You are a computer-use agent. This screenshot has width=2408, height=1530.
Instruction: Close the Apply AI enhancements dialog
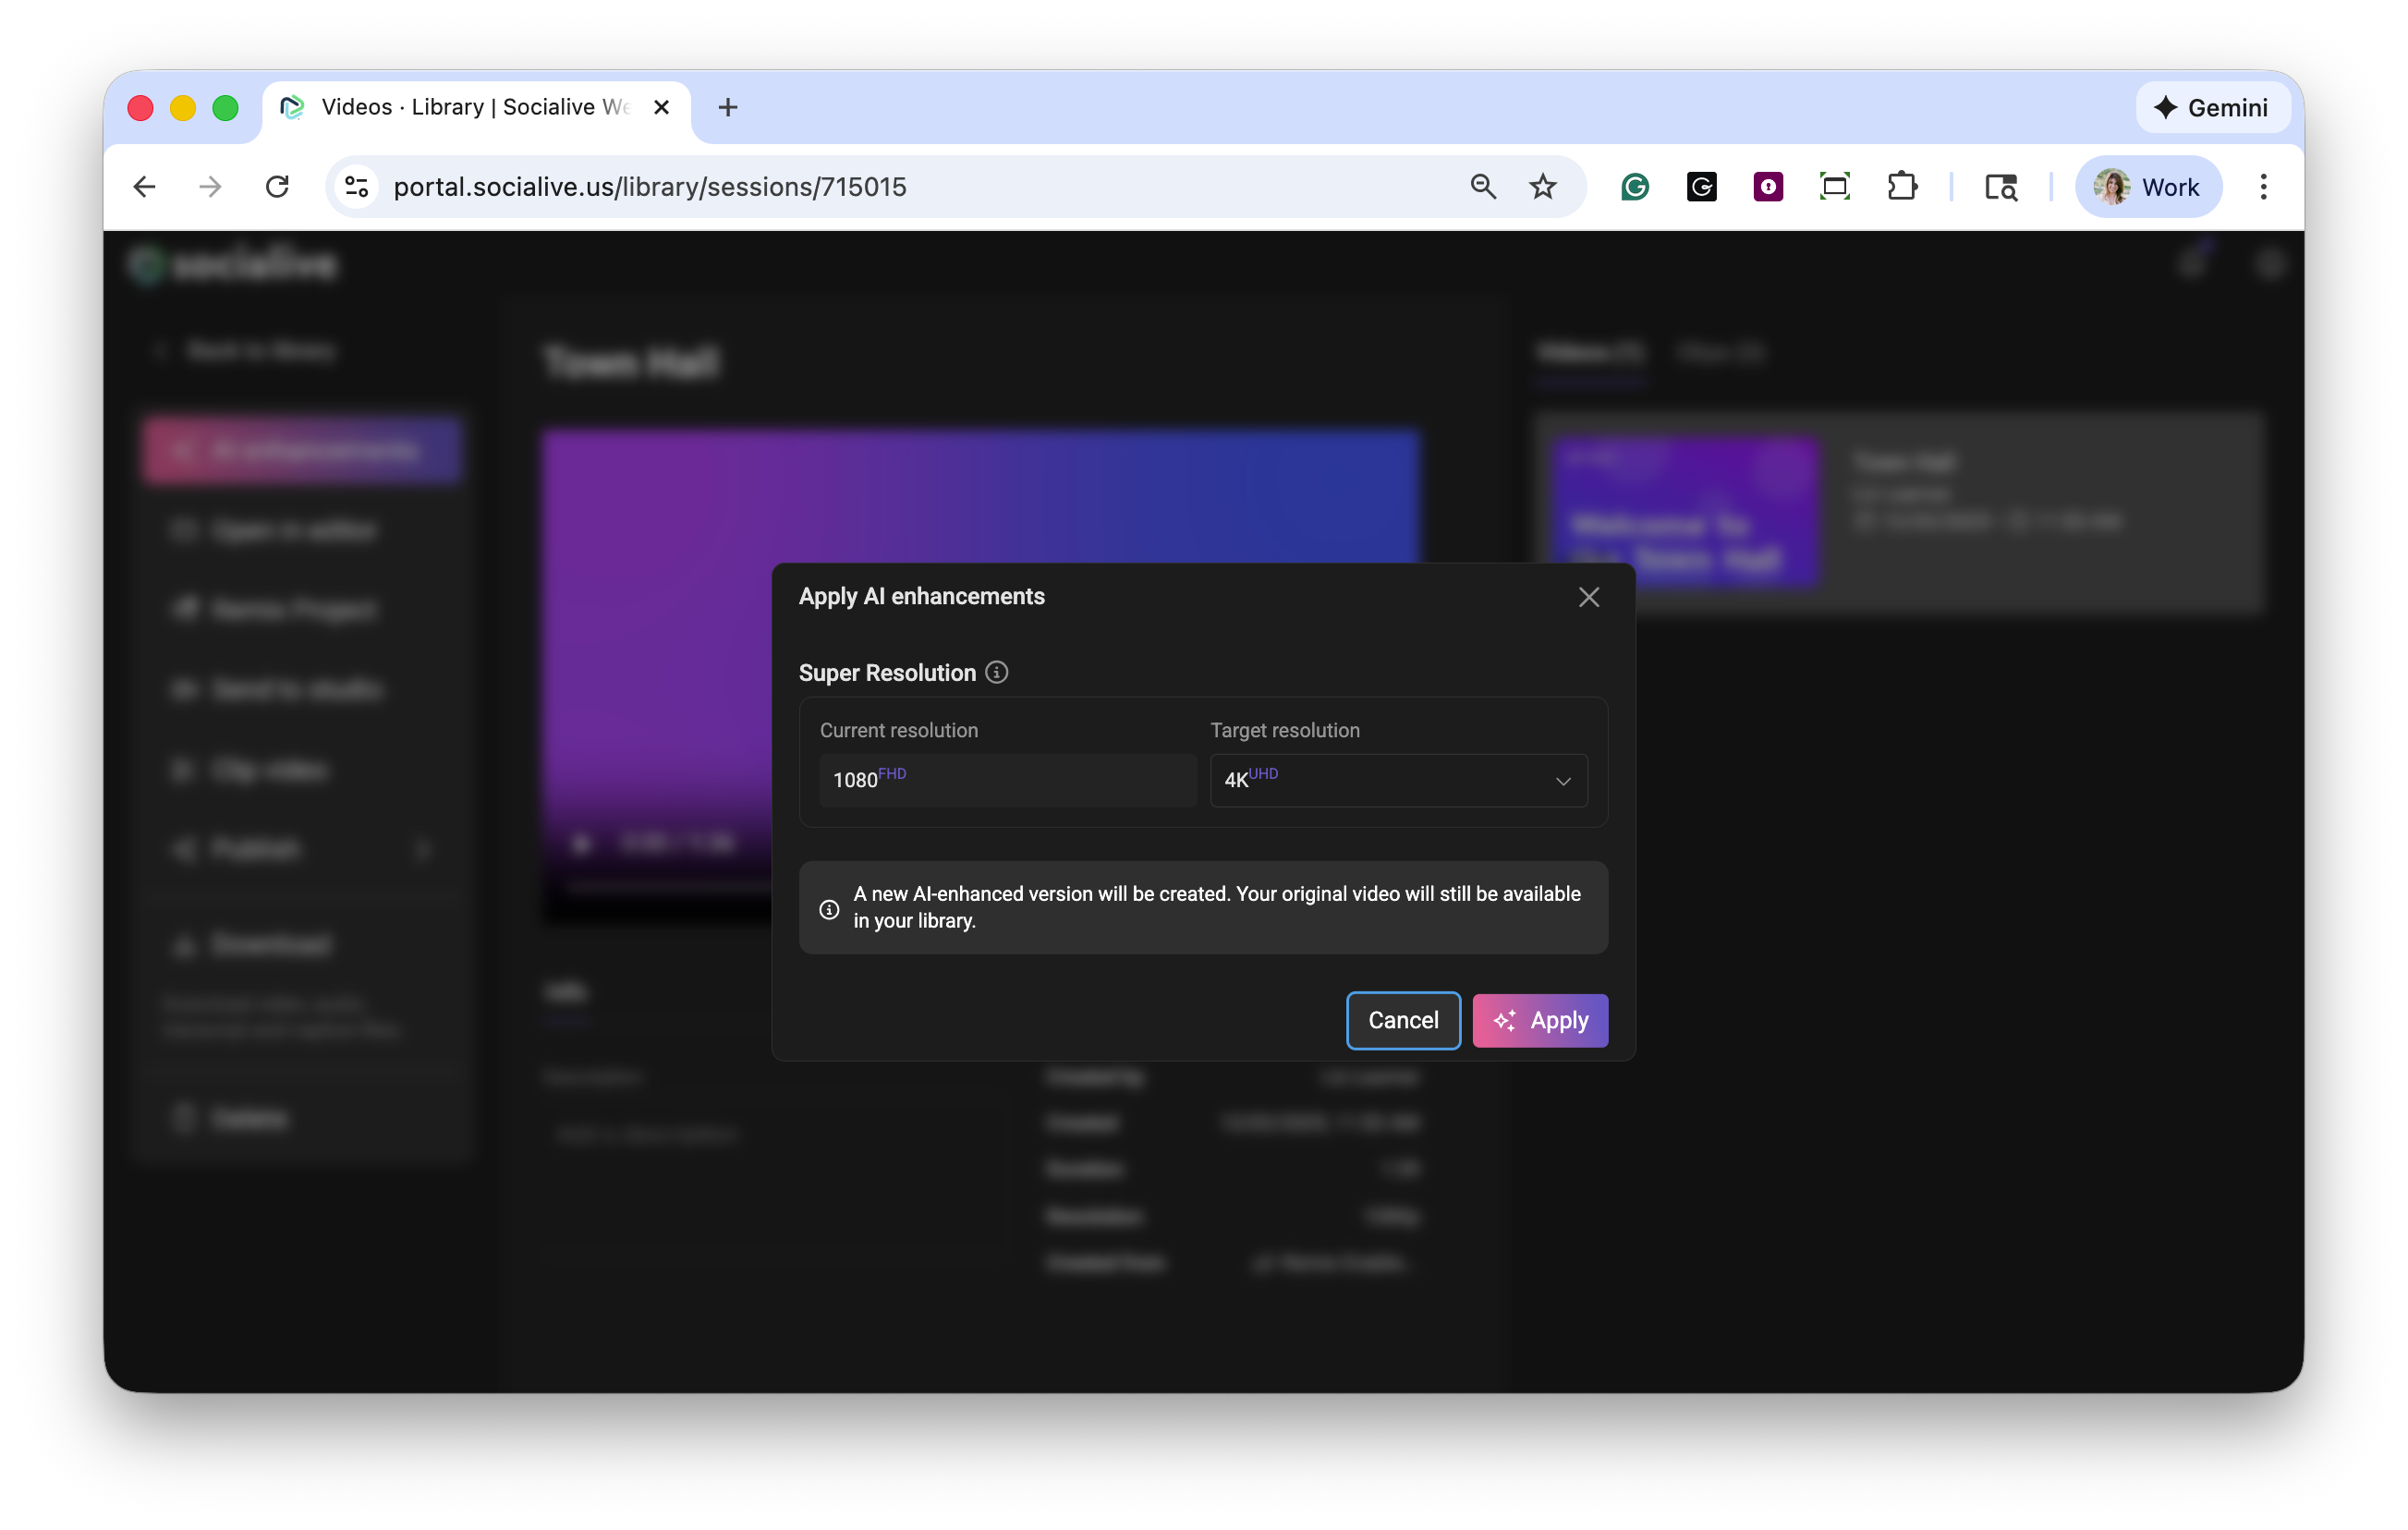pyautogui.click(x=1588, y=597)
